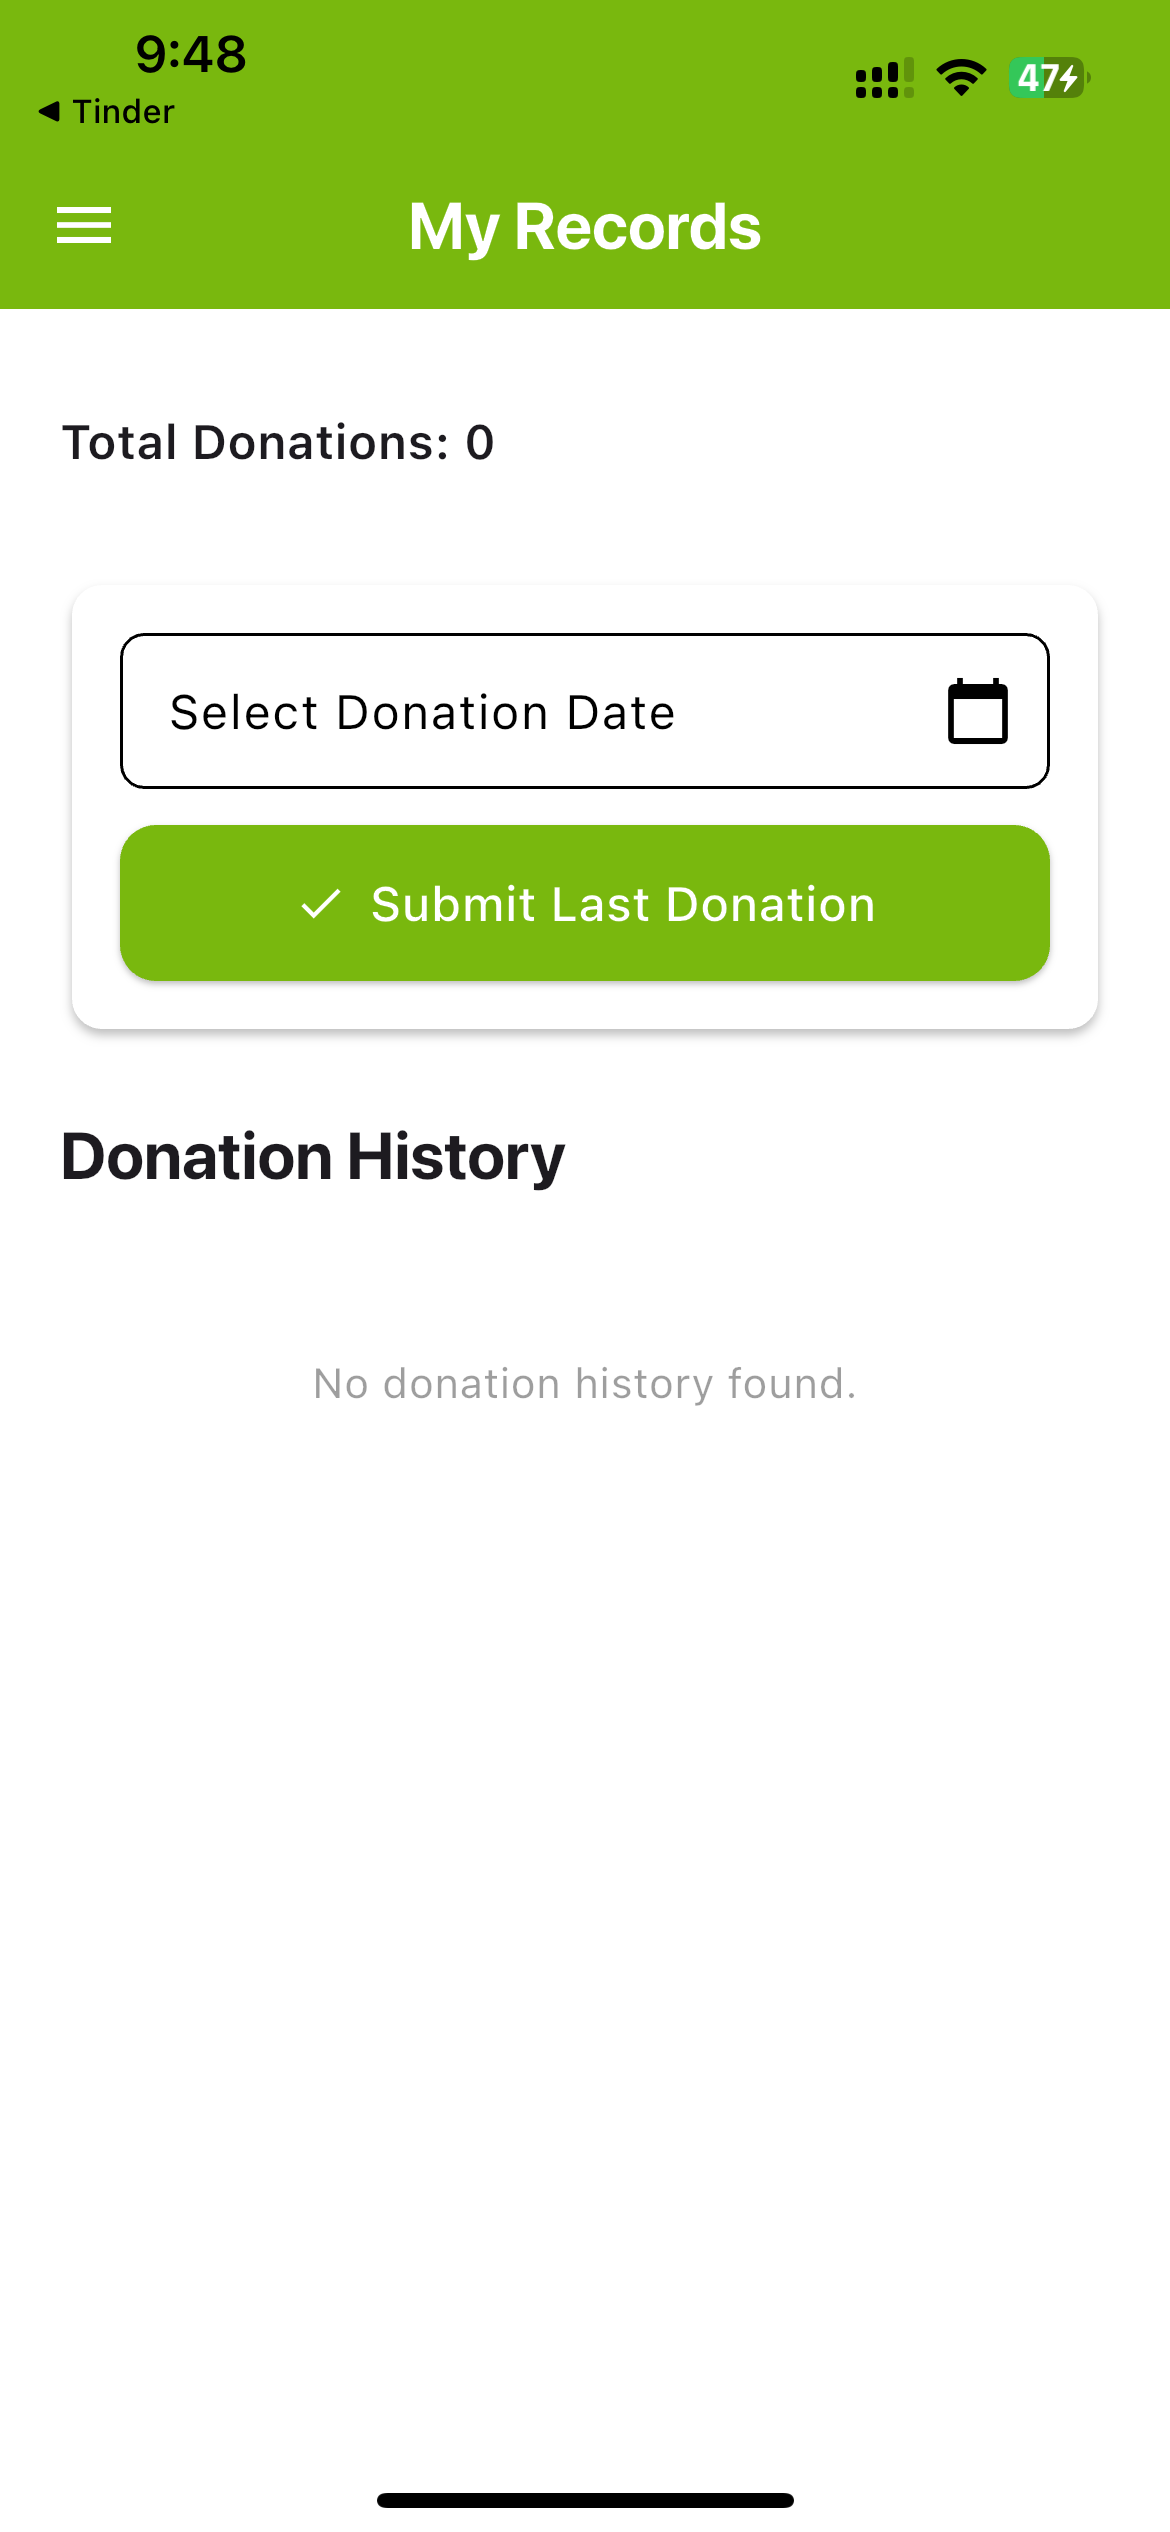This screenshot has height=2532, width=1170.
Task: Submit Last Donation
Action: [585, 903]
